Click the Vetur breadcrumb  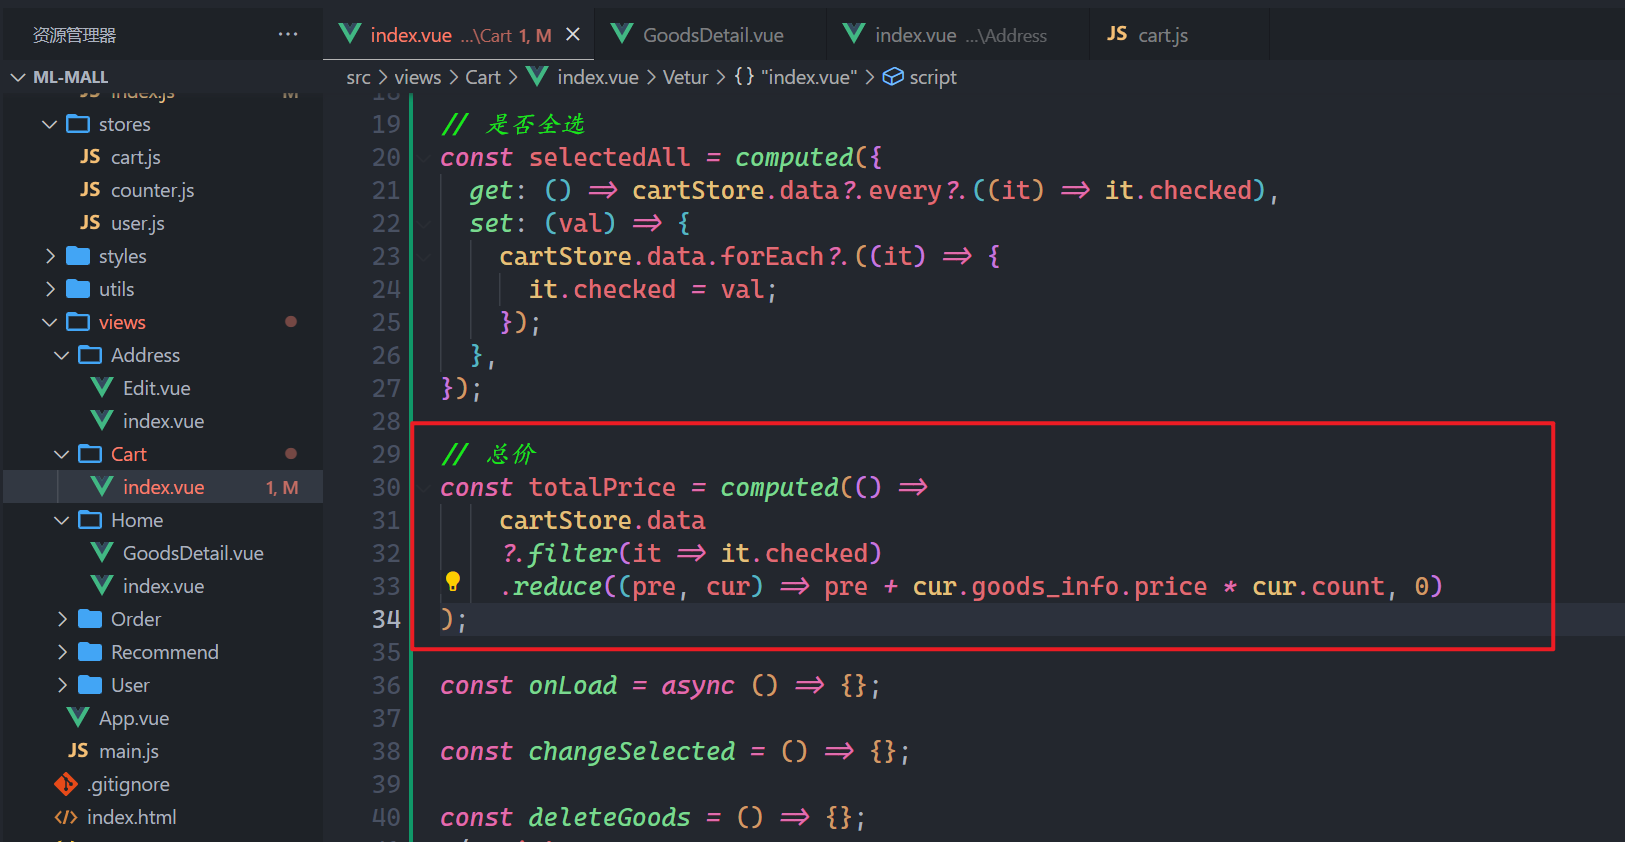click(x=685, y=77)
